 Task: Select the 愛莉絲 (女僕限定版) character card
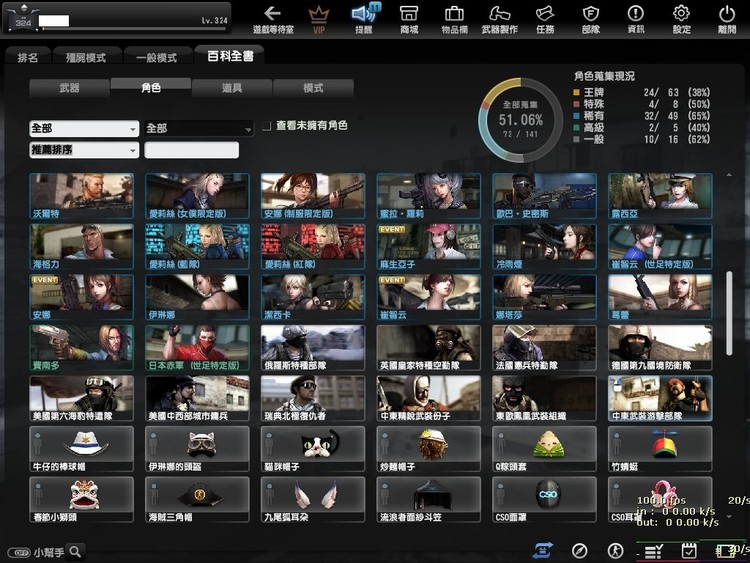pos(197,196)
